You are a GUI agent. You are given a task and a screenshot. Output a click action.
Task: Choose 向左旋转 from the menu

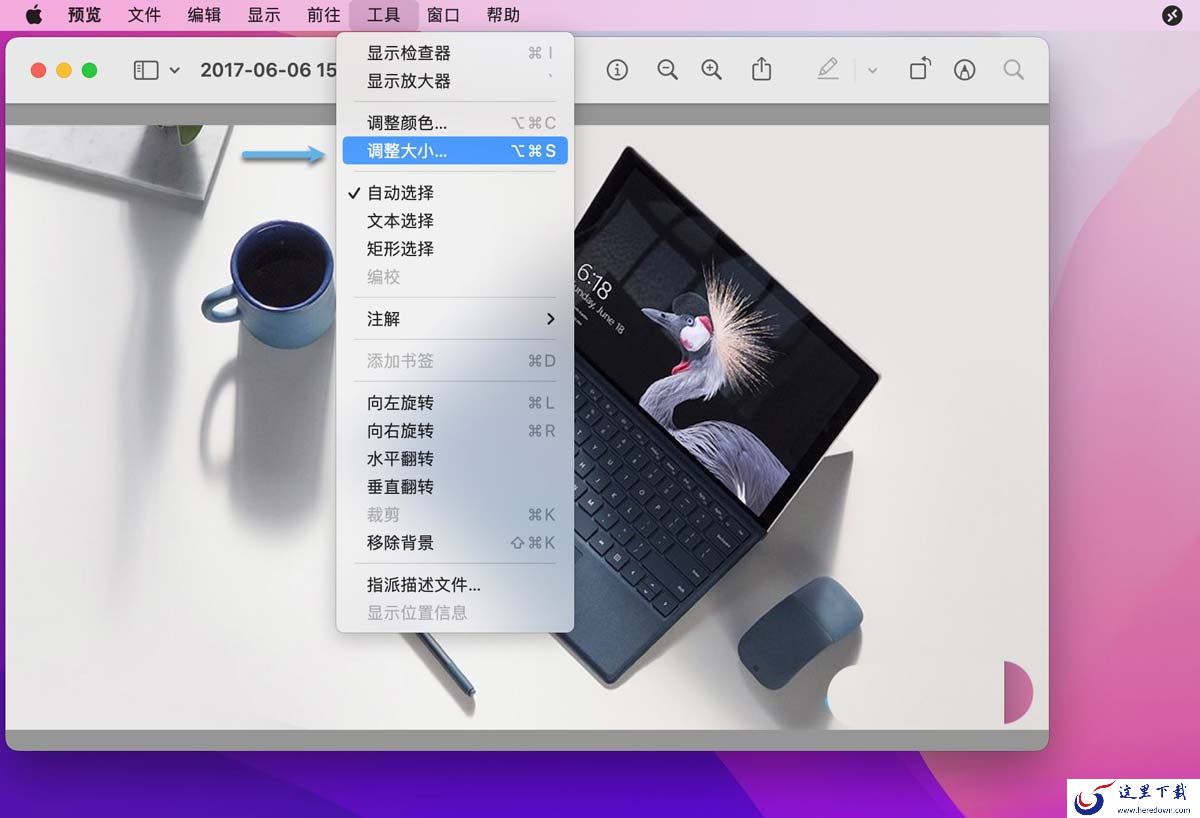(x=455, y=403)
